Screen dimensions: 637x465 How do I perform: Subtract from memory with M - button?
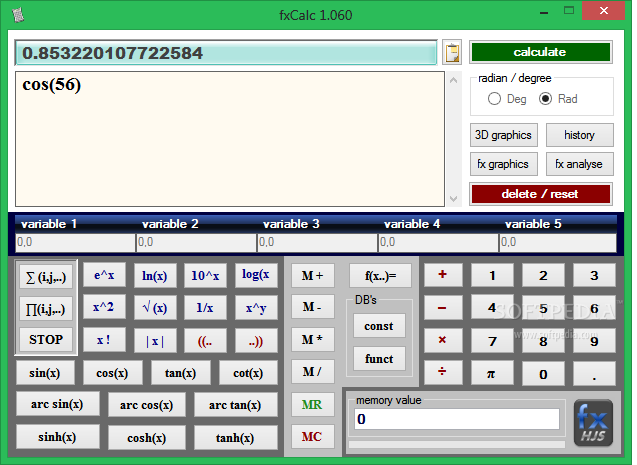312,307
